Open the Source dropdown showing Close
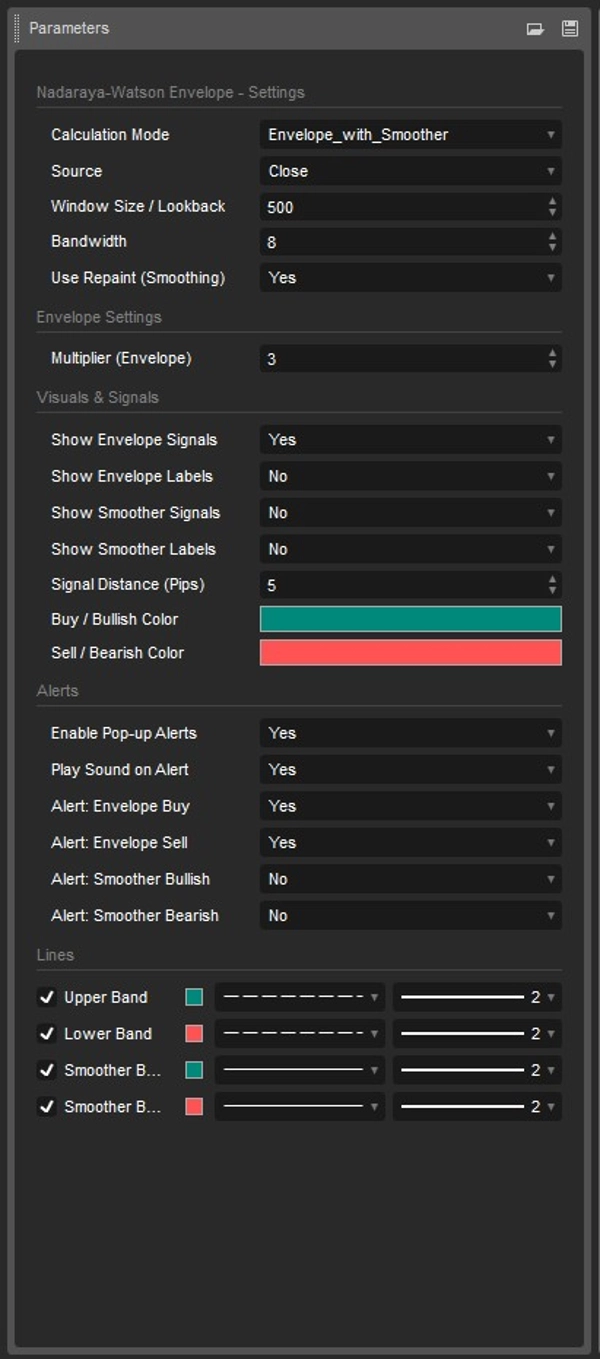The width and height of the screenshot is (600, 1359). pos(410,170)
